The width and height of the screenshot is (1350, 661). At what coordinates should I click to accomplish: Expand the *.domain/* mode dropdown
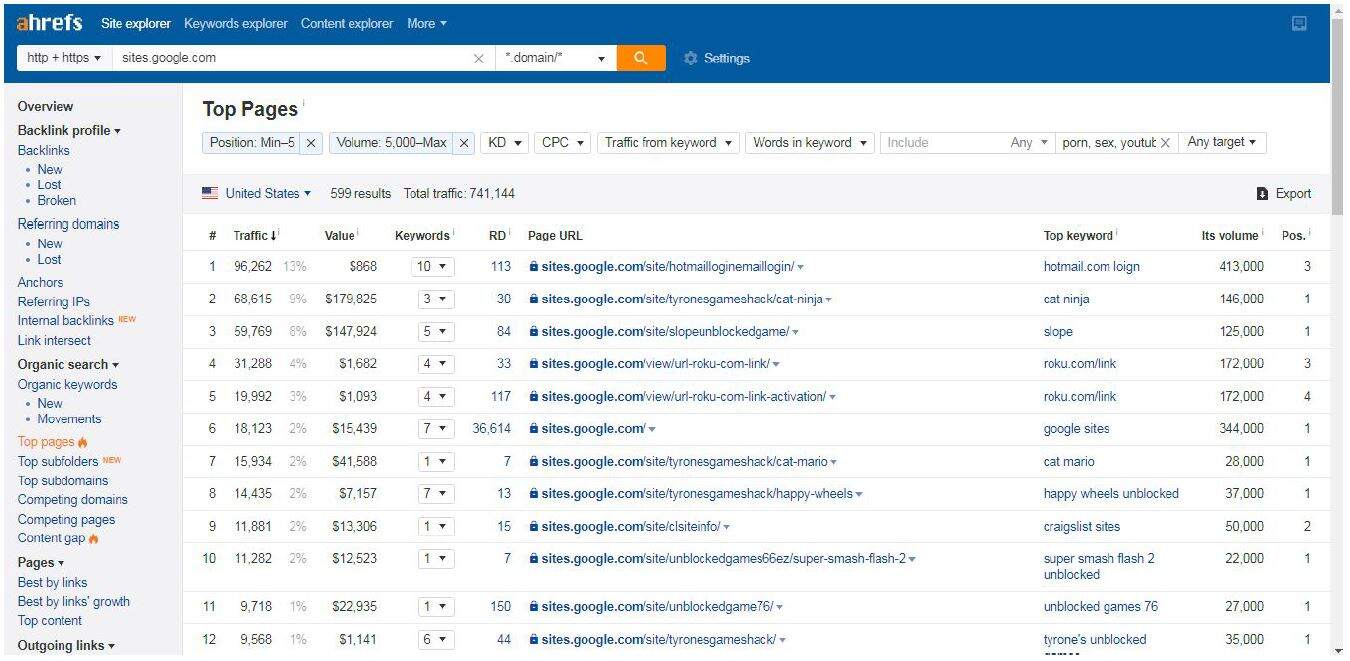[556, 58]
